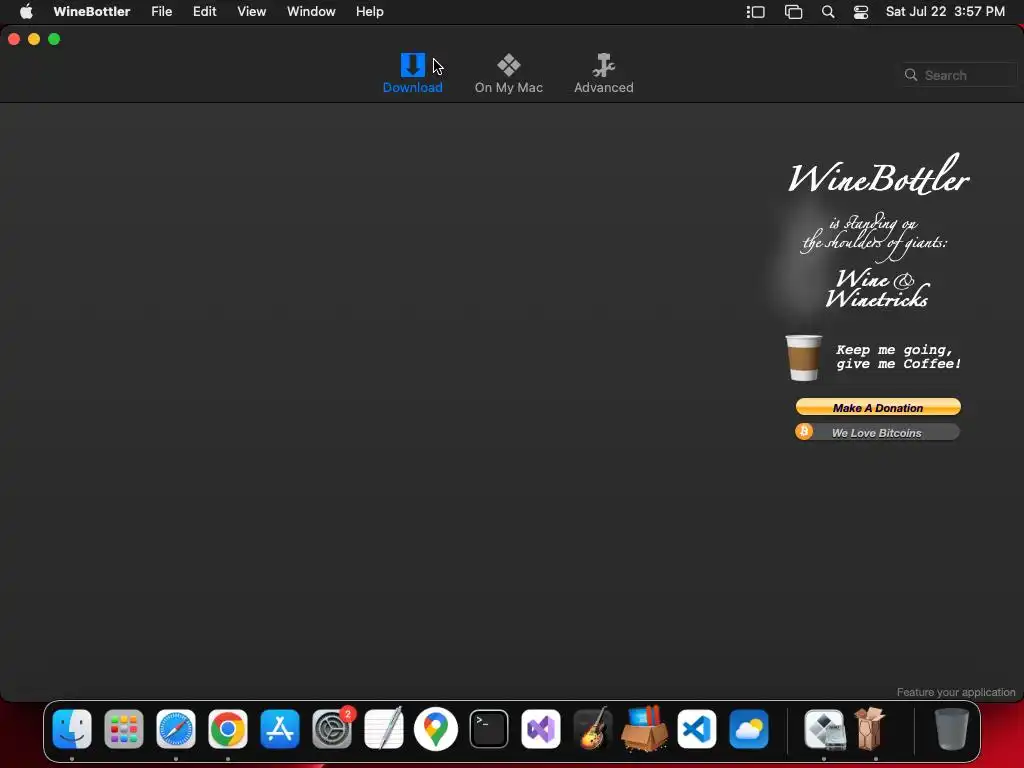Image resolution: width=1024 pixels, height=768 pixels.
Task: Open the File menu
Action: 161,12
